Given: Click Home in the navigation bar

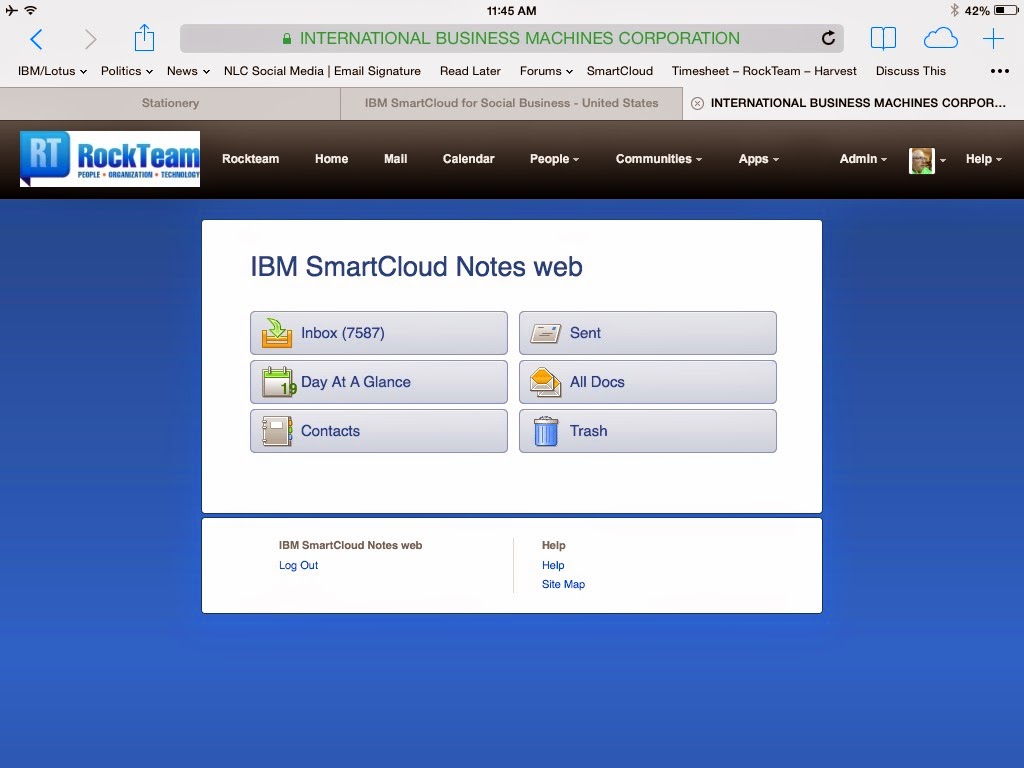Looking at the screenshot, I should pos(331,159).
